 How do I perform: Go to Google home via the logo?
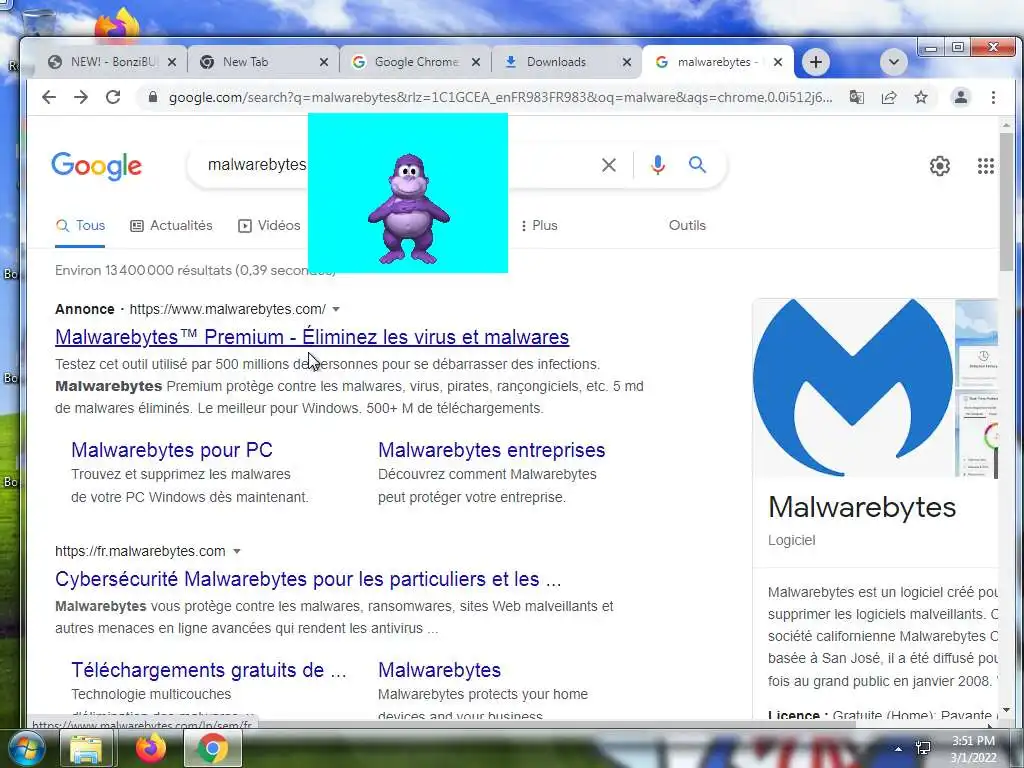click(x=96, y=166)
